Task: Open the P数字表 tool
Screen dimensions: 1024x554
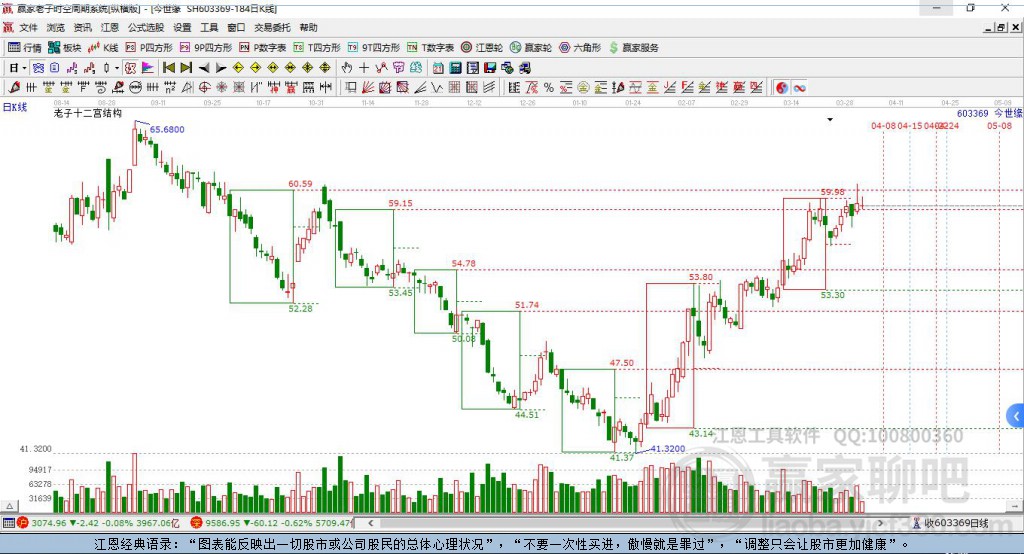Action: [262, 48]
